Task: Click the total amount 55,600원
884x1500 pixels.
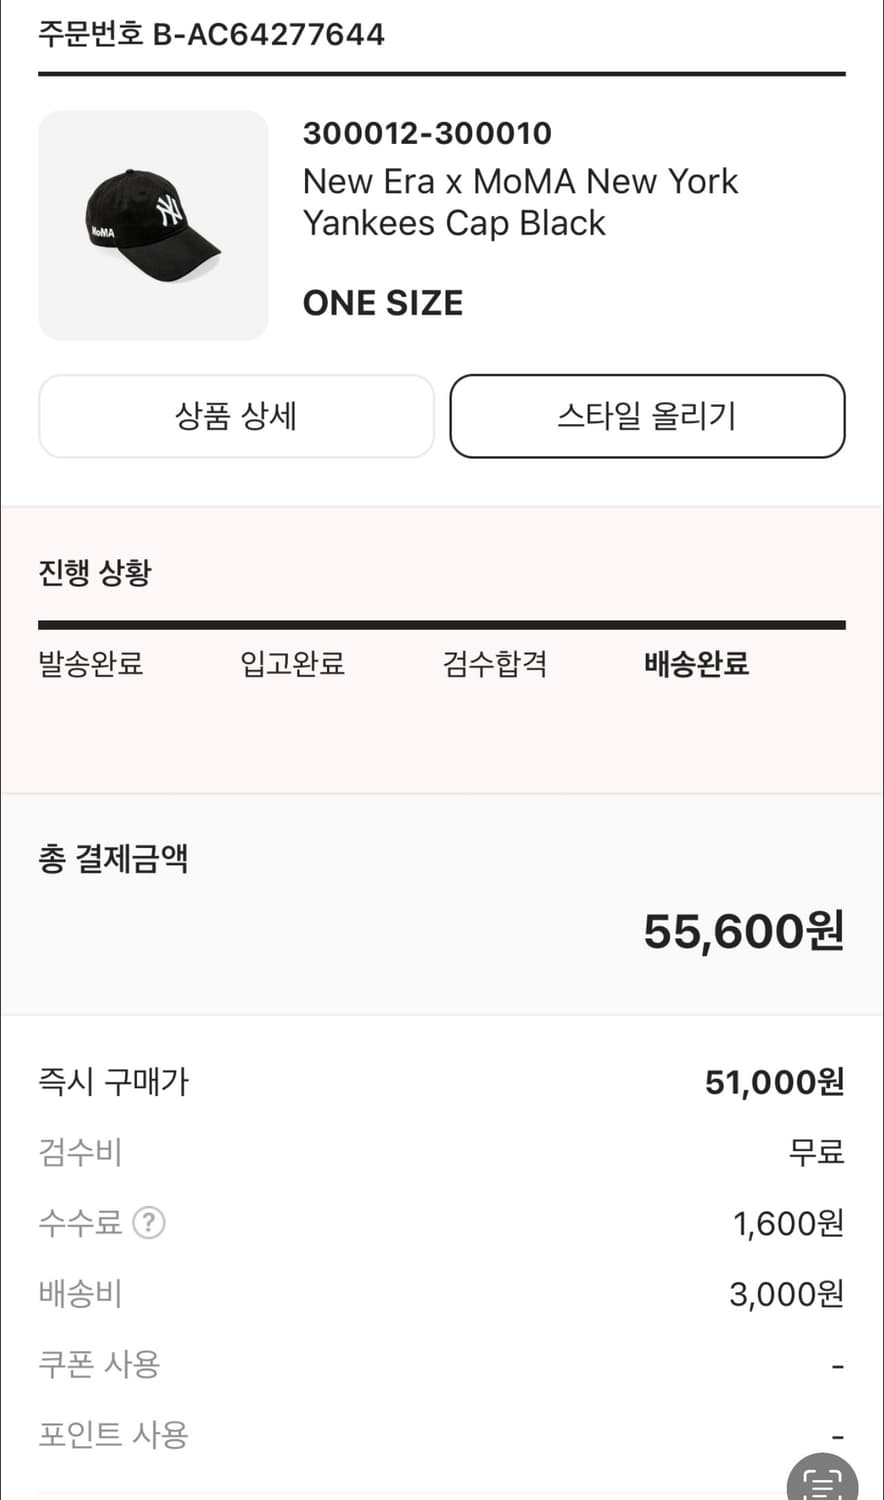Action: (743, 932)
